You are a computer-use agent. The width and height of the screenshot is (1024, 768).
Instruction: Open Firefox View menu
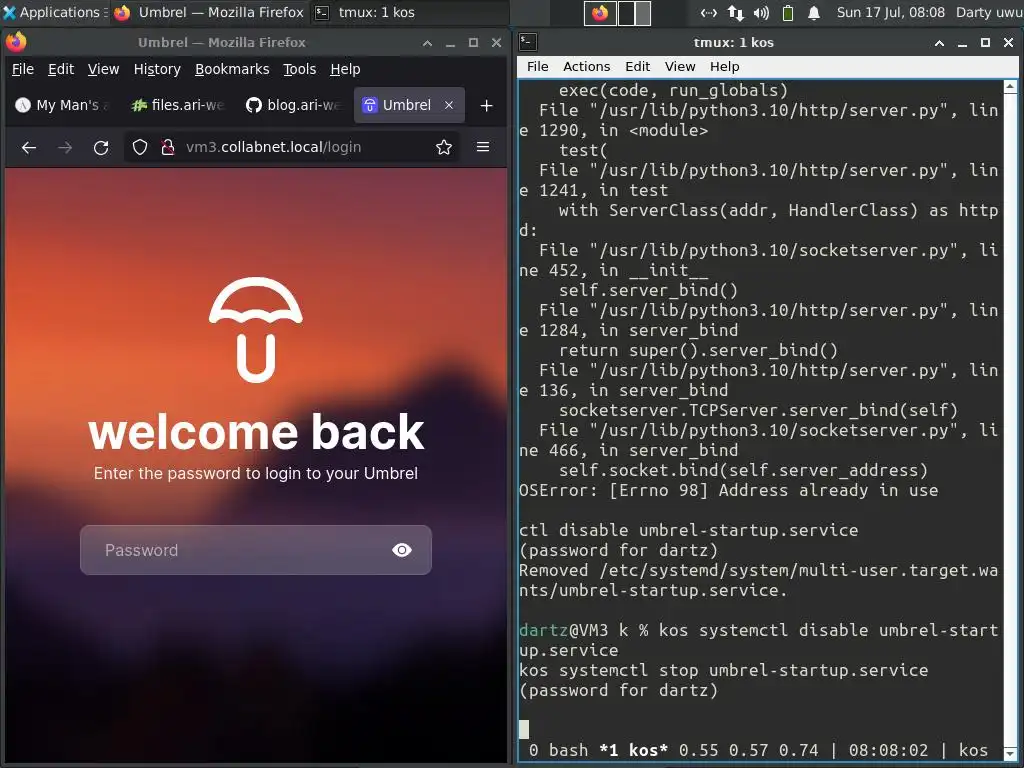103,69
